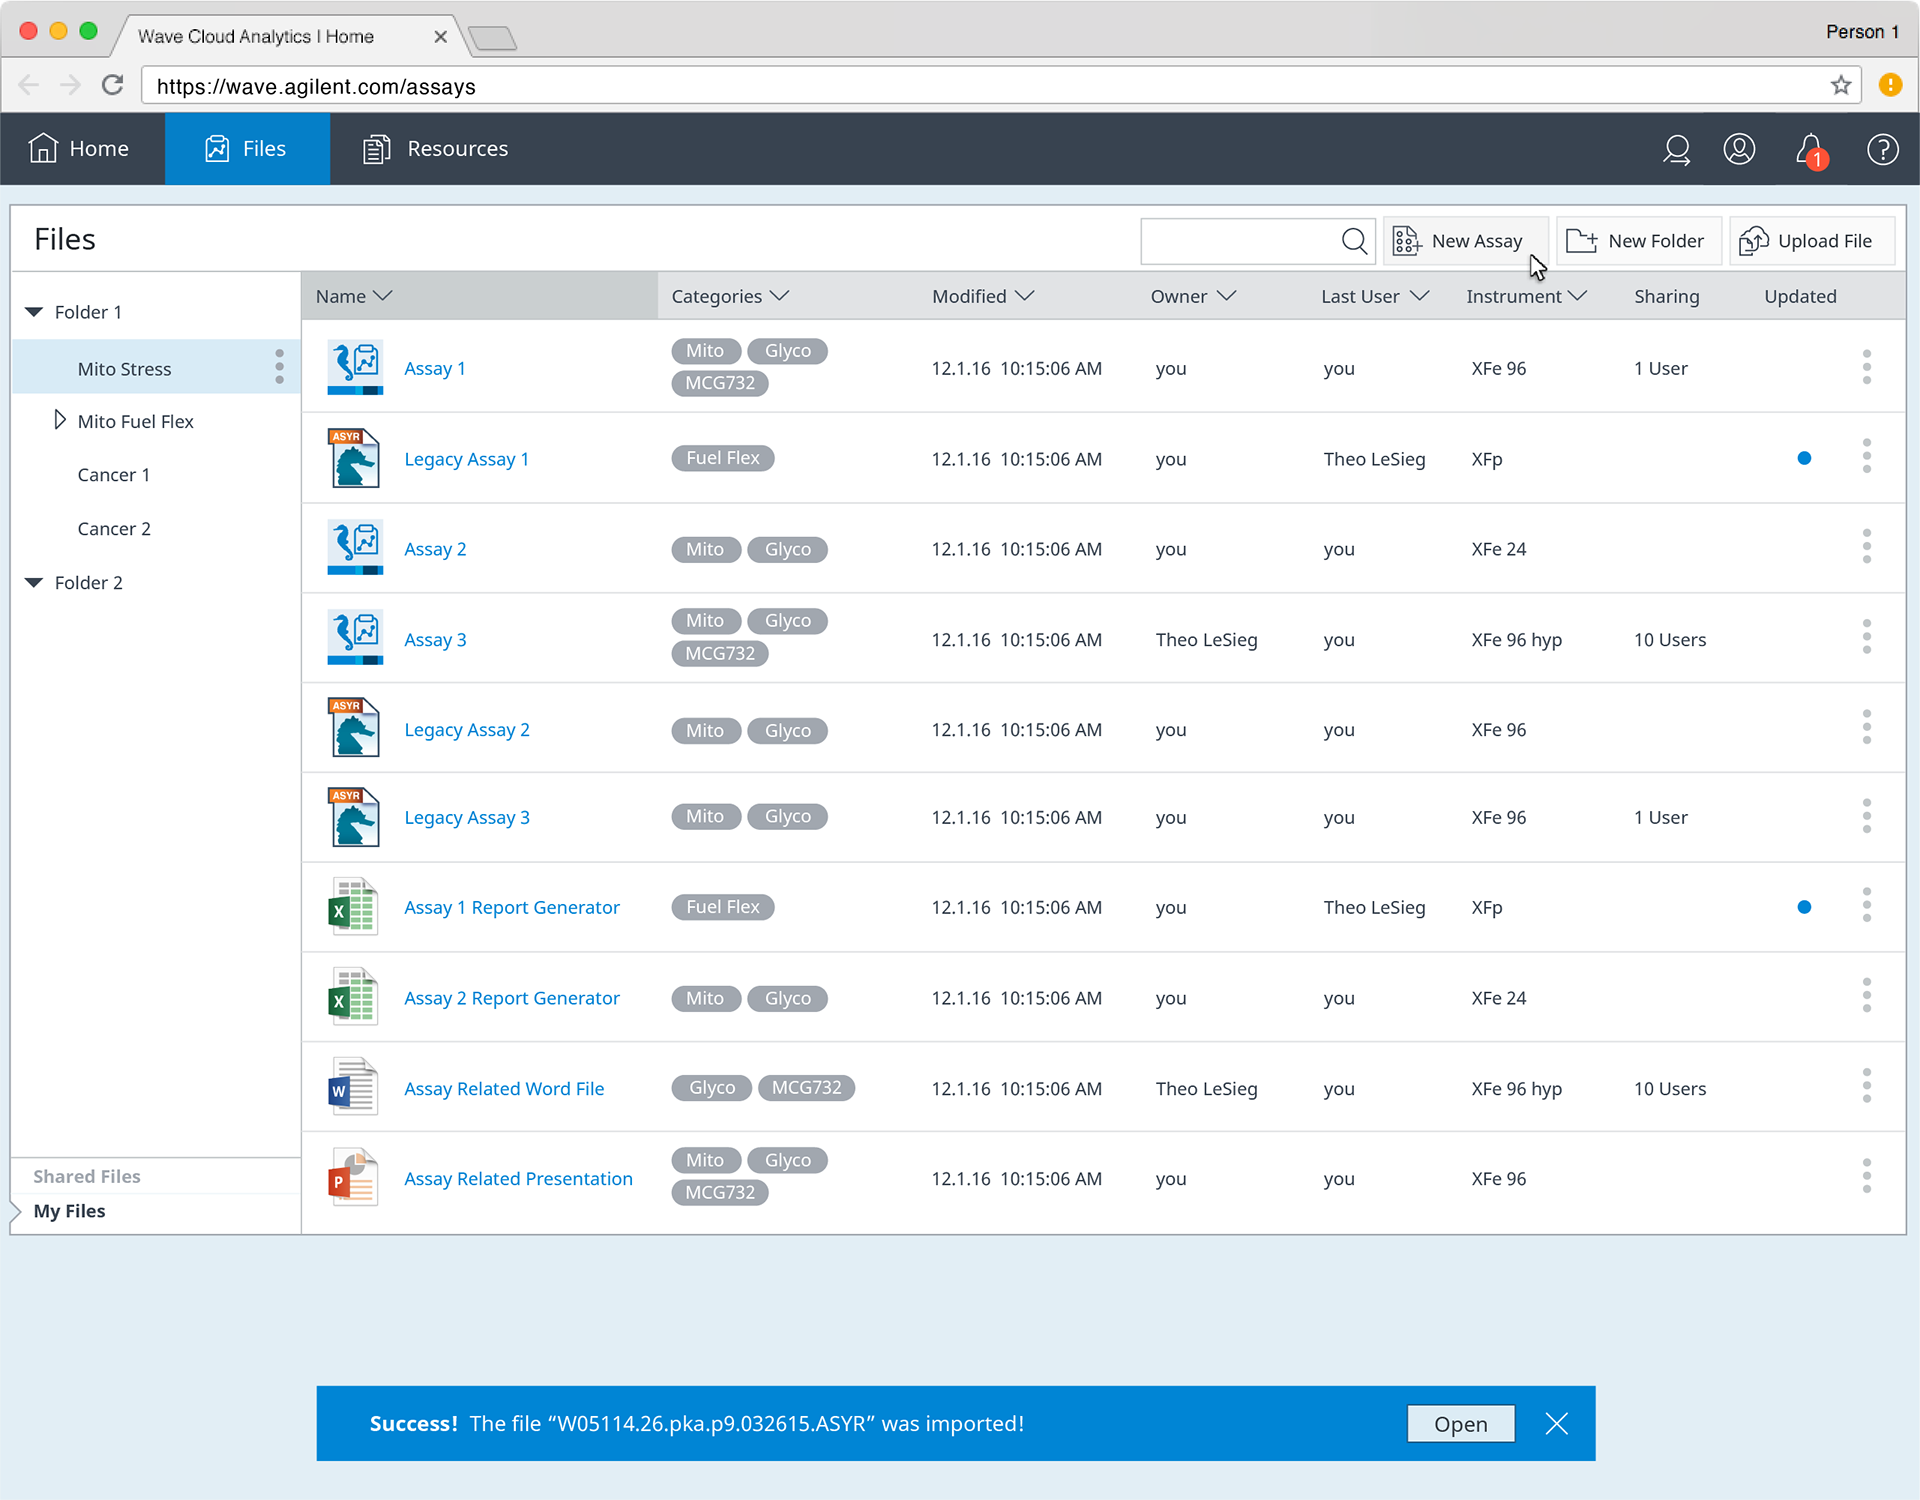Open the user profile account icon
The height and width of the screenshot is (1500, 1920).
tap(1739, 149)
